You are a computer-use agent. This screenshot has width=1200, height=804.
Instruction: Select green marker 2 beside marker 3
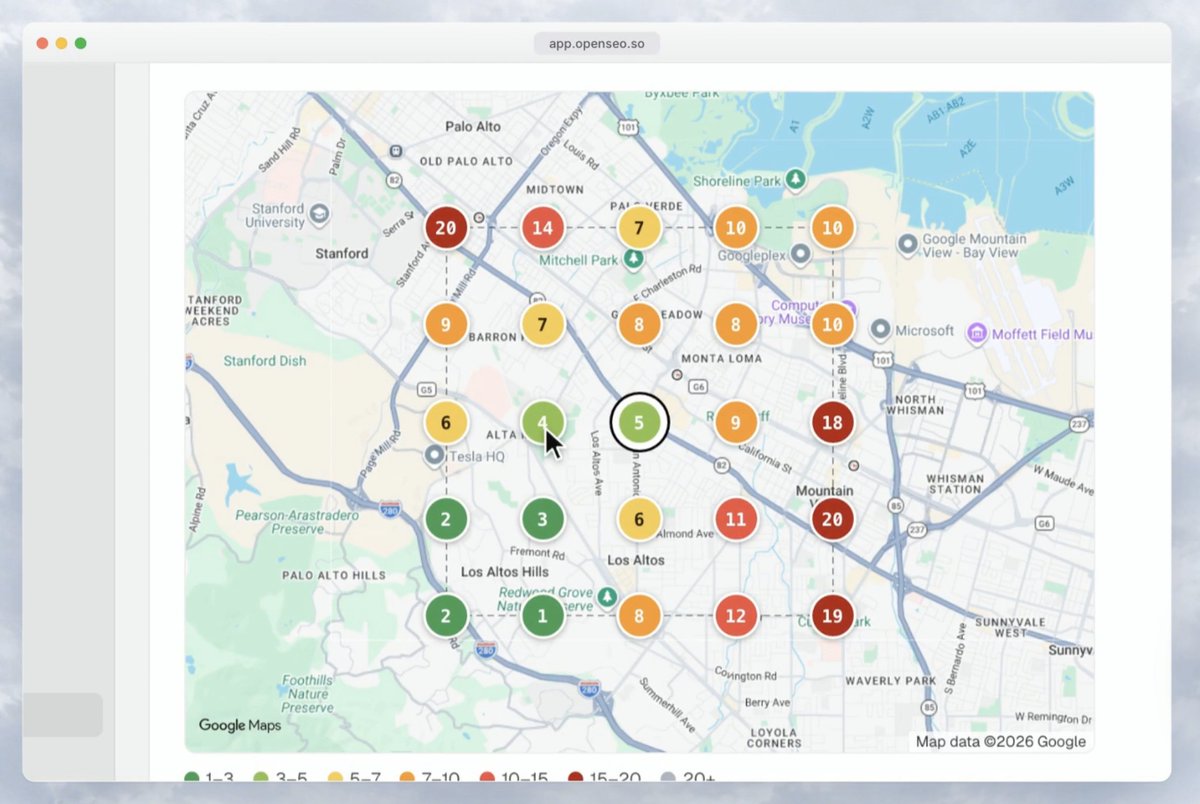[x=446, y=519]
